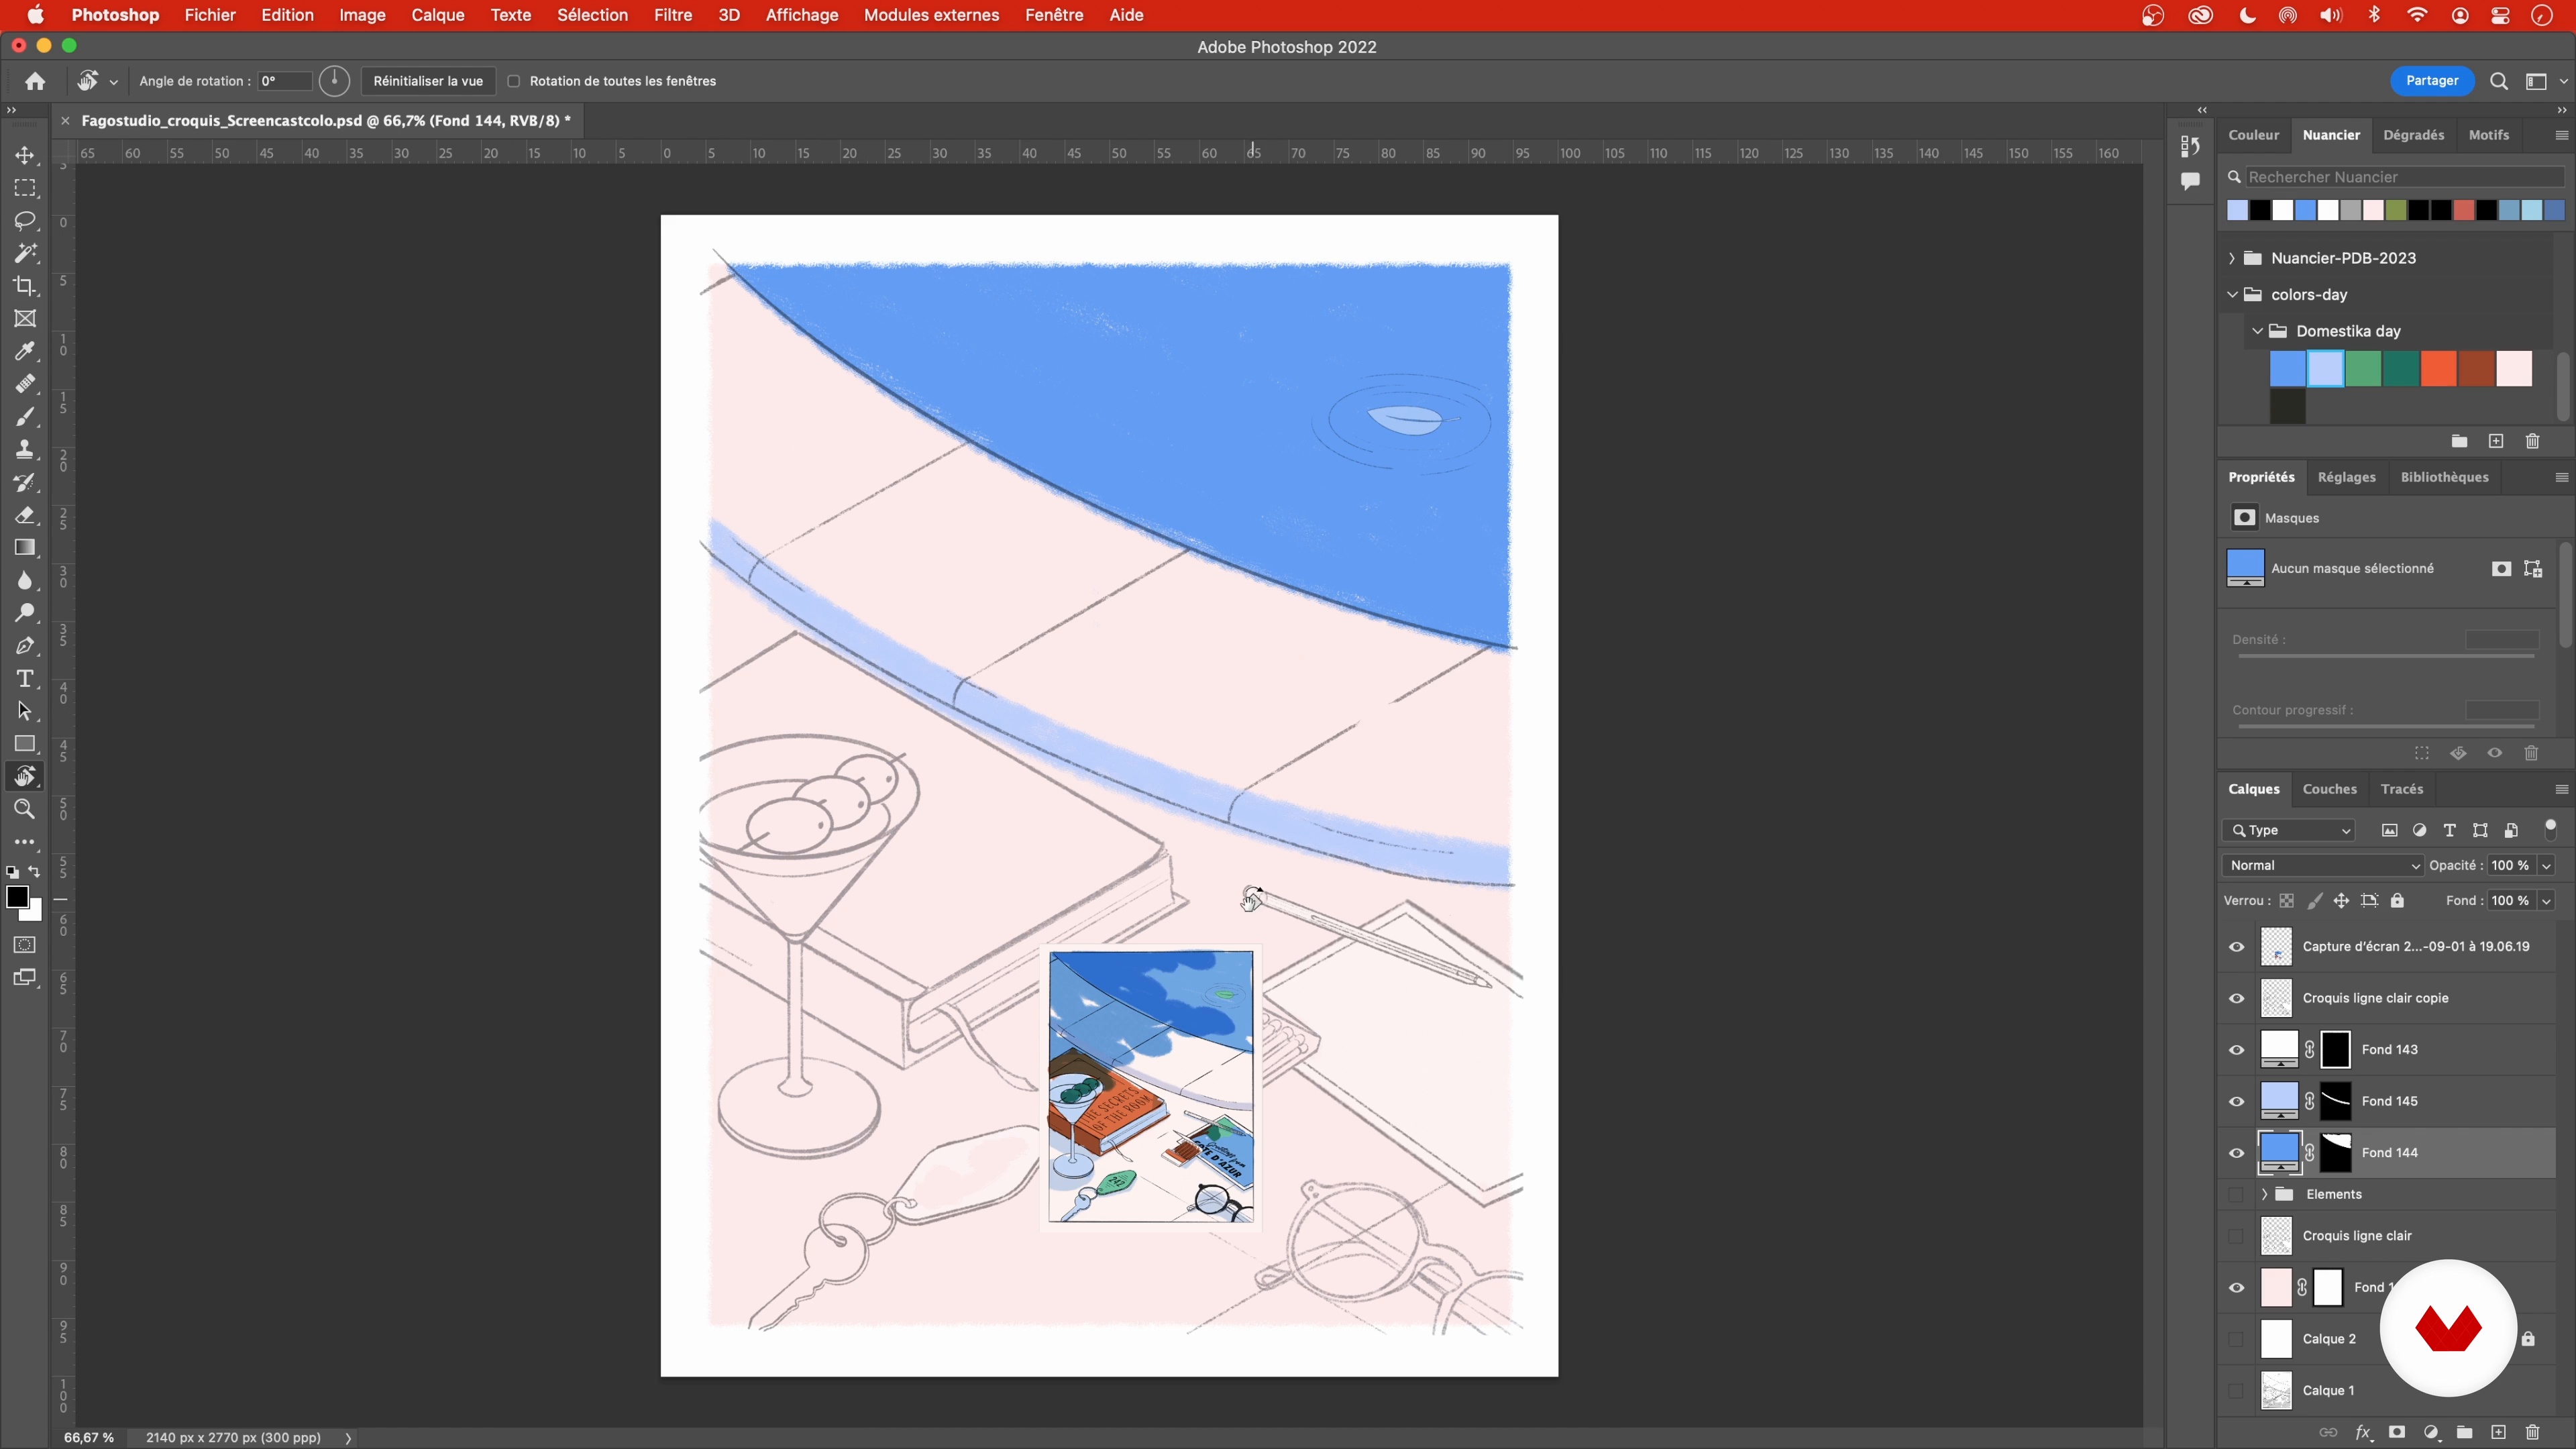Open rotate tool preset picker arrow
Viewport: 2576px width, 1449px height.
pos(114,82)
